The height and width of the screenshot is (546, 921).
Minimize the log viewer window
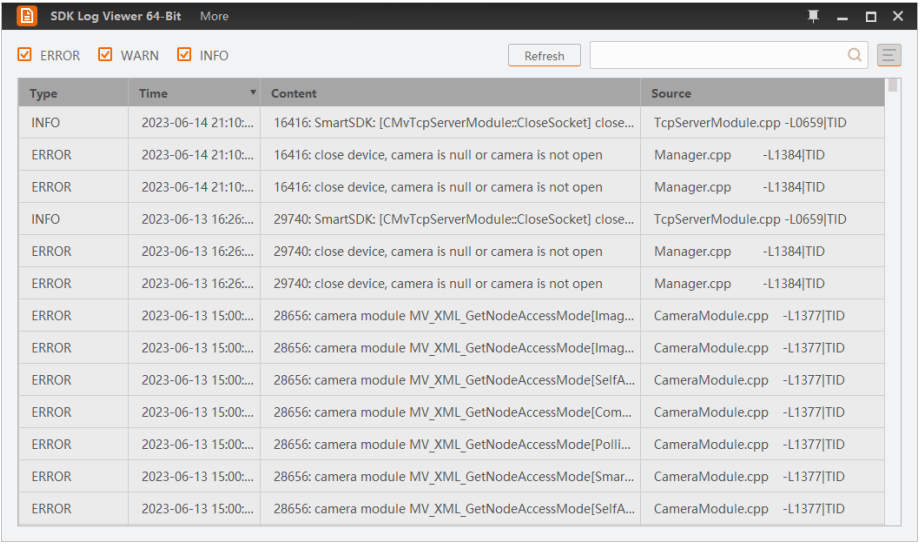[843, 16]
